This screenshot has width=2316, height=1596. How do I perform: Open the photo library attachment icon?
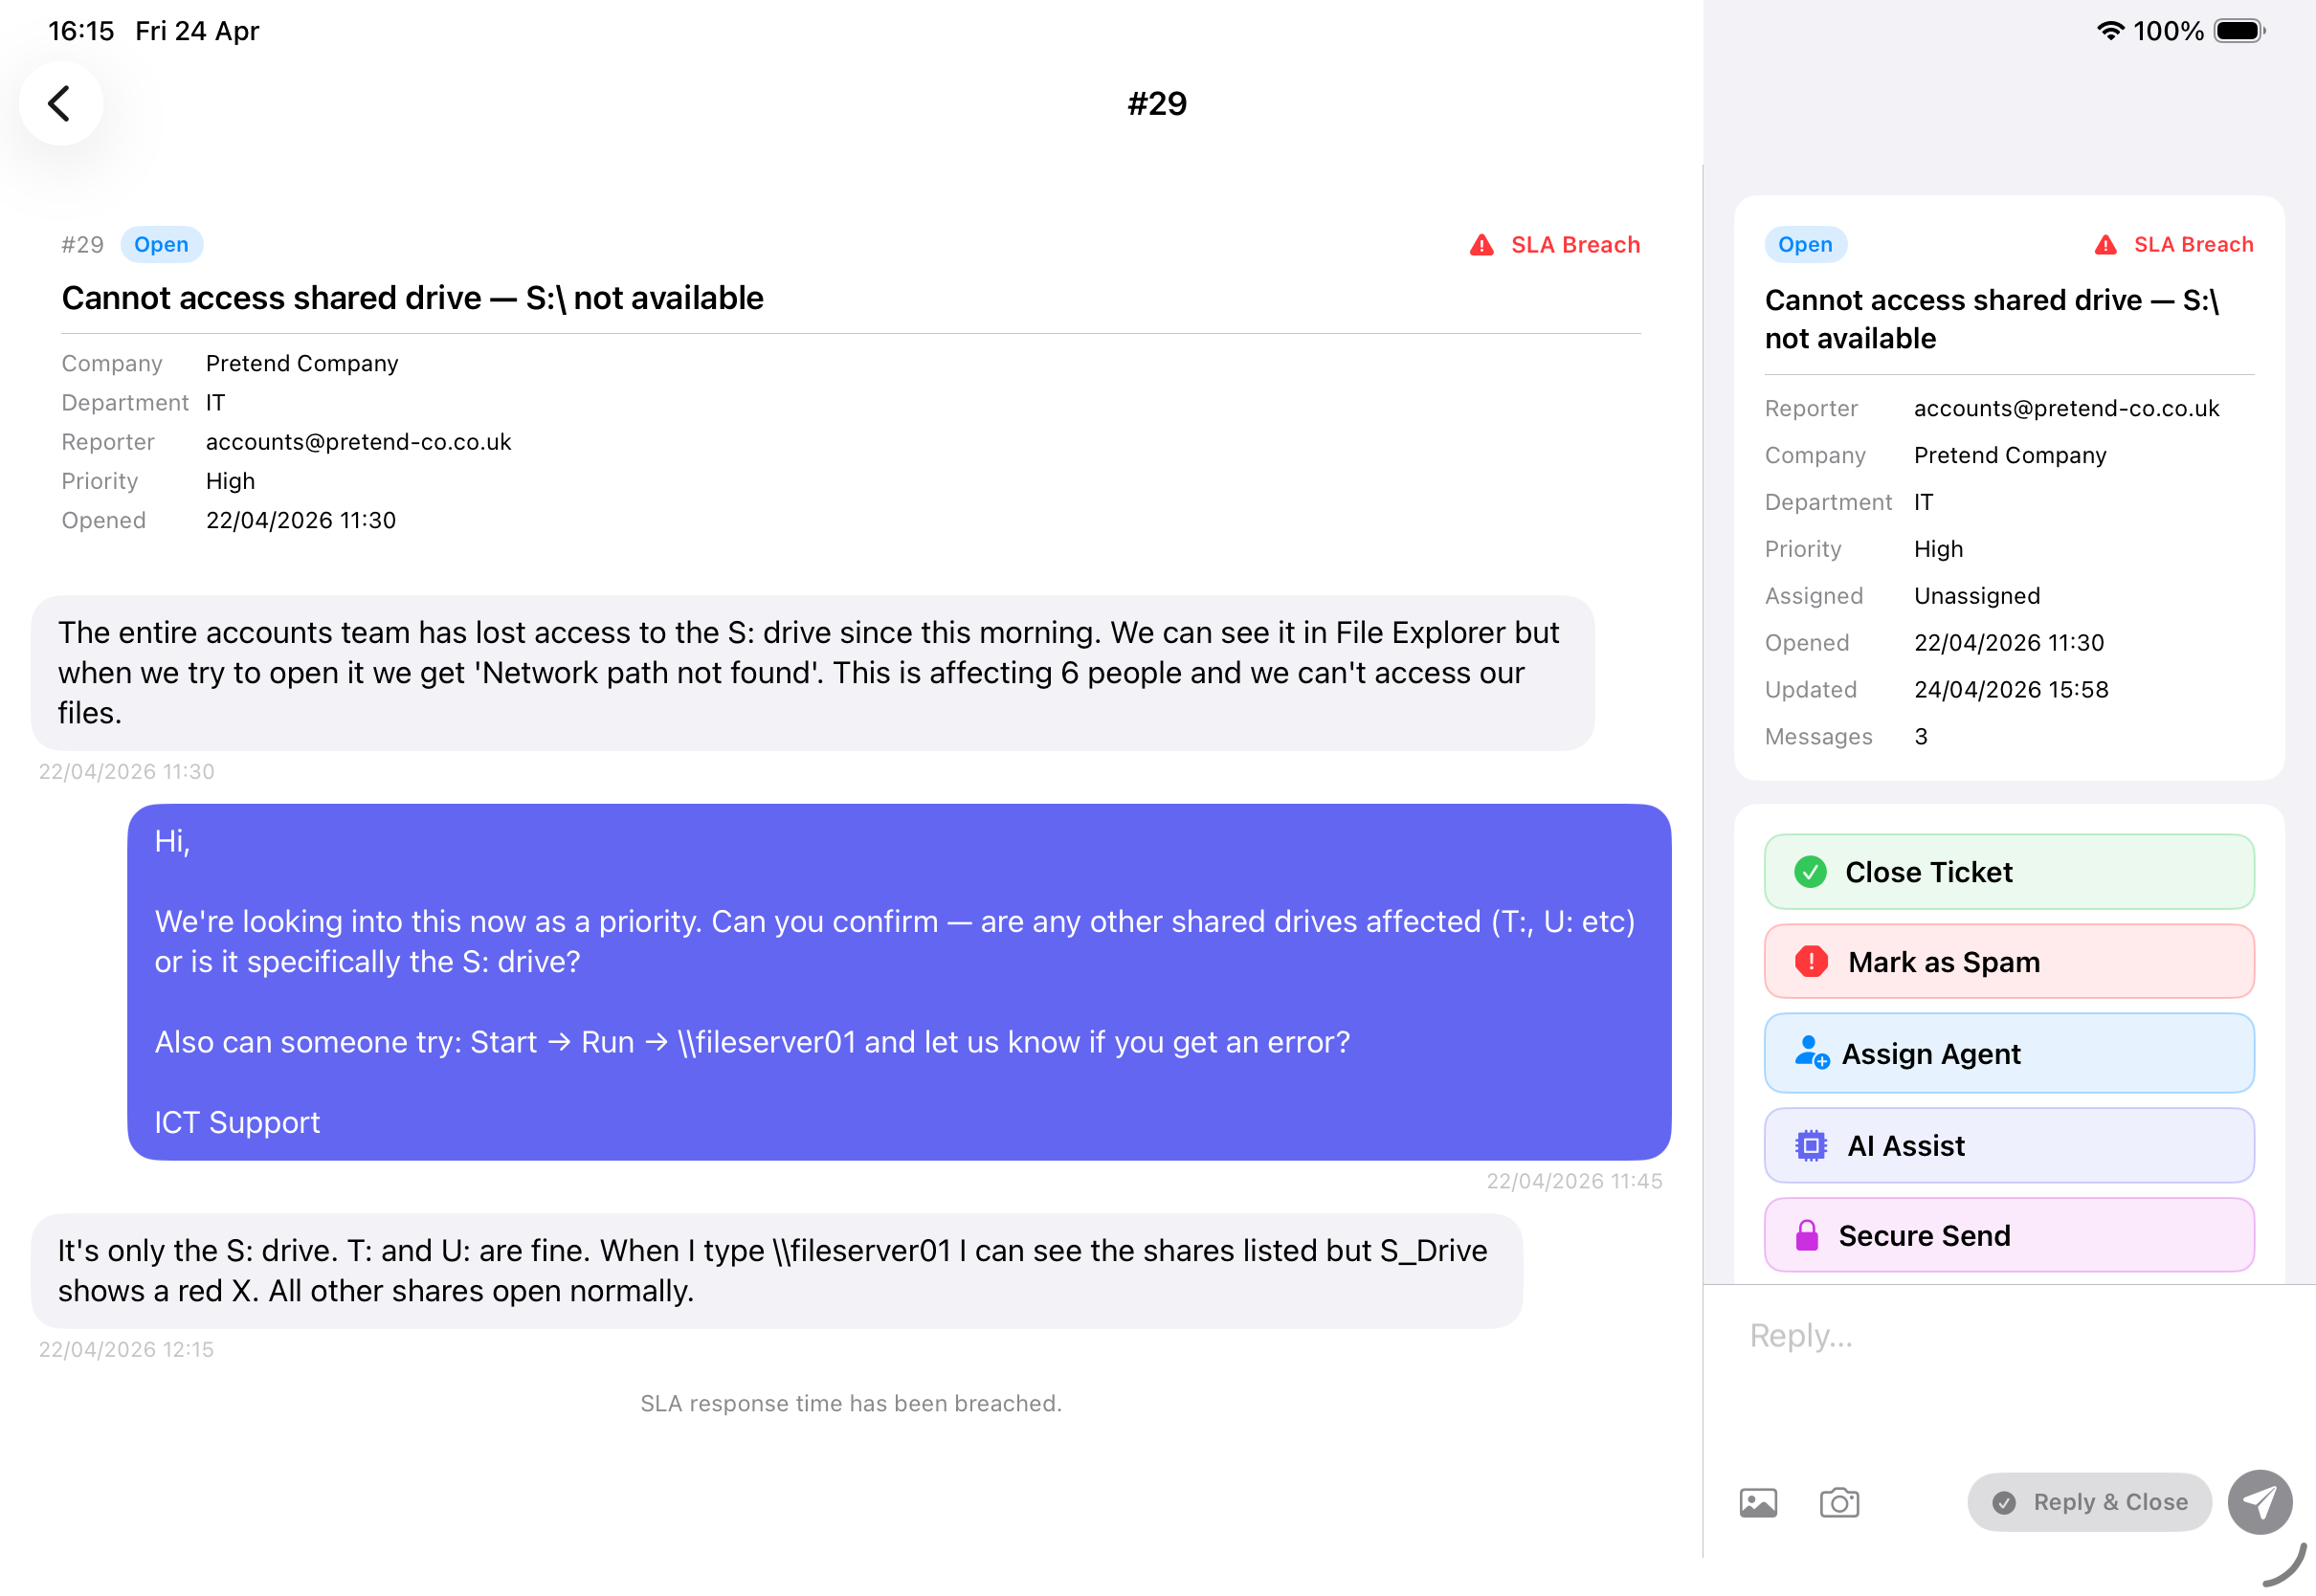1758,1502
